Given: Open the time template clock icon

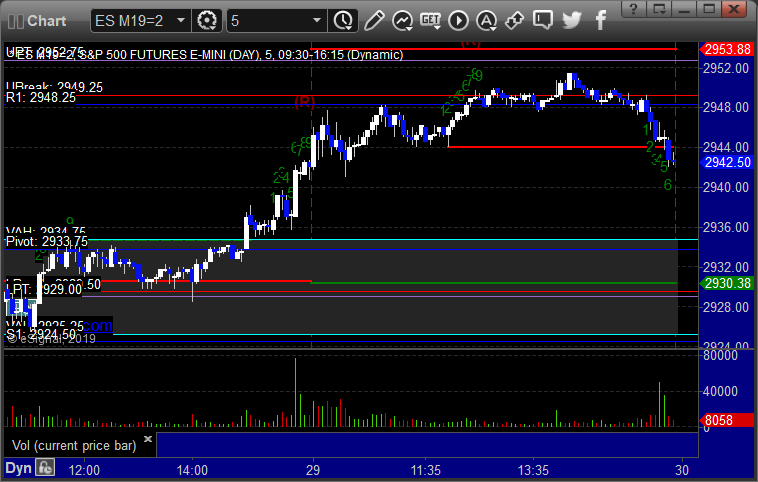Looking at the screenshot, I should pyautogui.click(x=343, y=21).
